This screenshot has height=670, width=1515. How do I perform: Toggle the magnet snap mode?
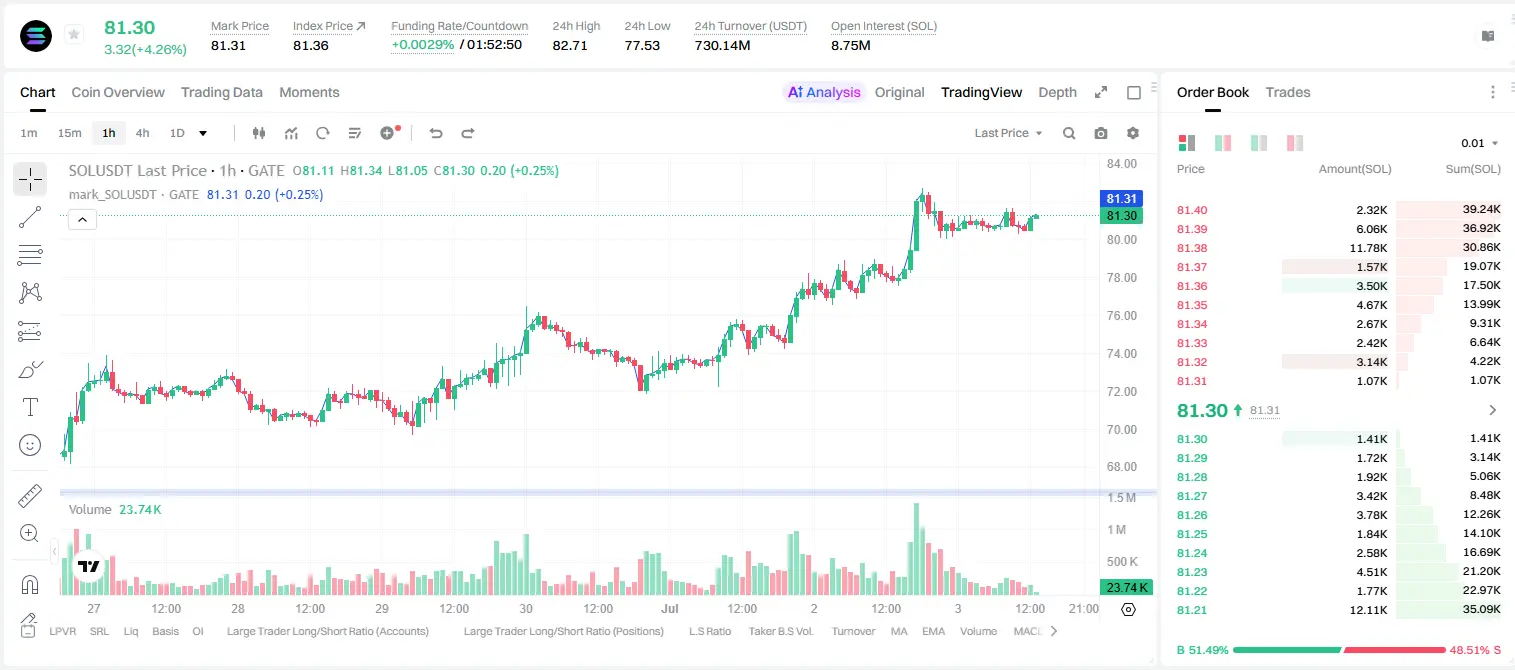[30, 584]
